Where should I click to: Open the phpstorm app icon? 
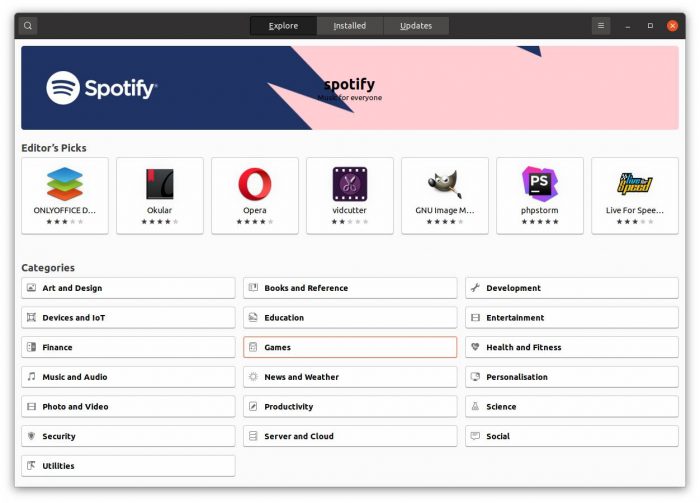[x=540, y=184]
